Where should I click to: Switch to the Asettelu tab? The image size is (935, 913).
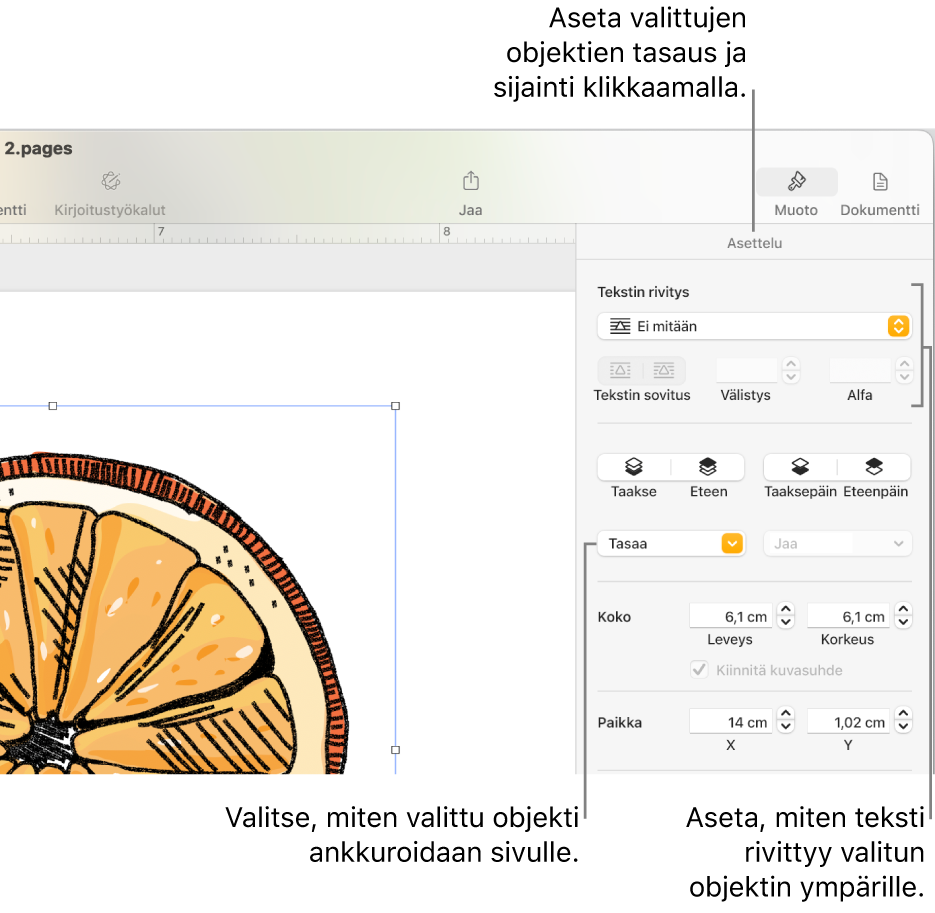[754, 243]
